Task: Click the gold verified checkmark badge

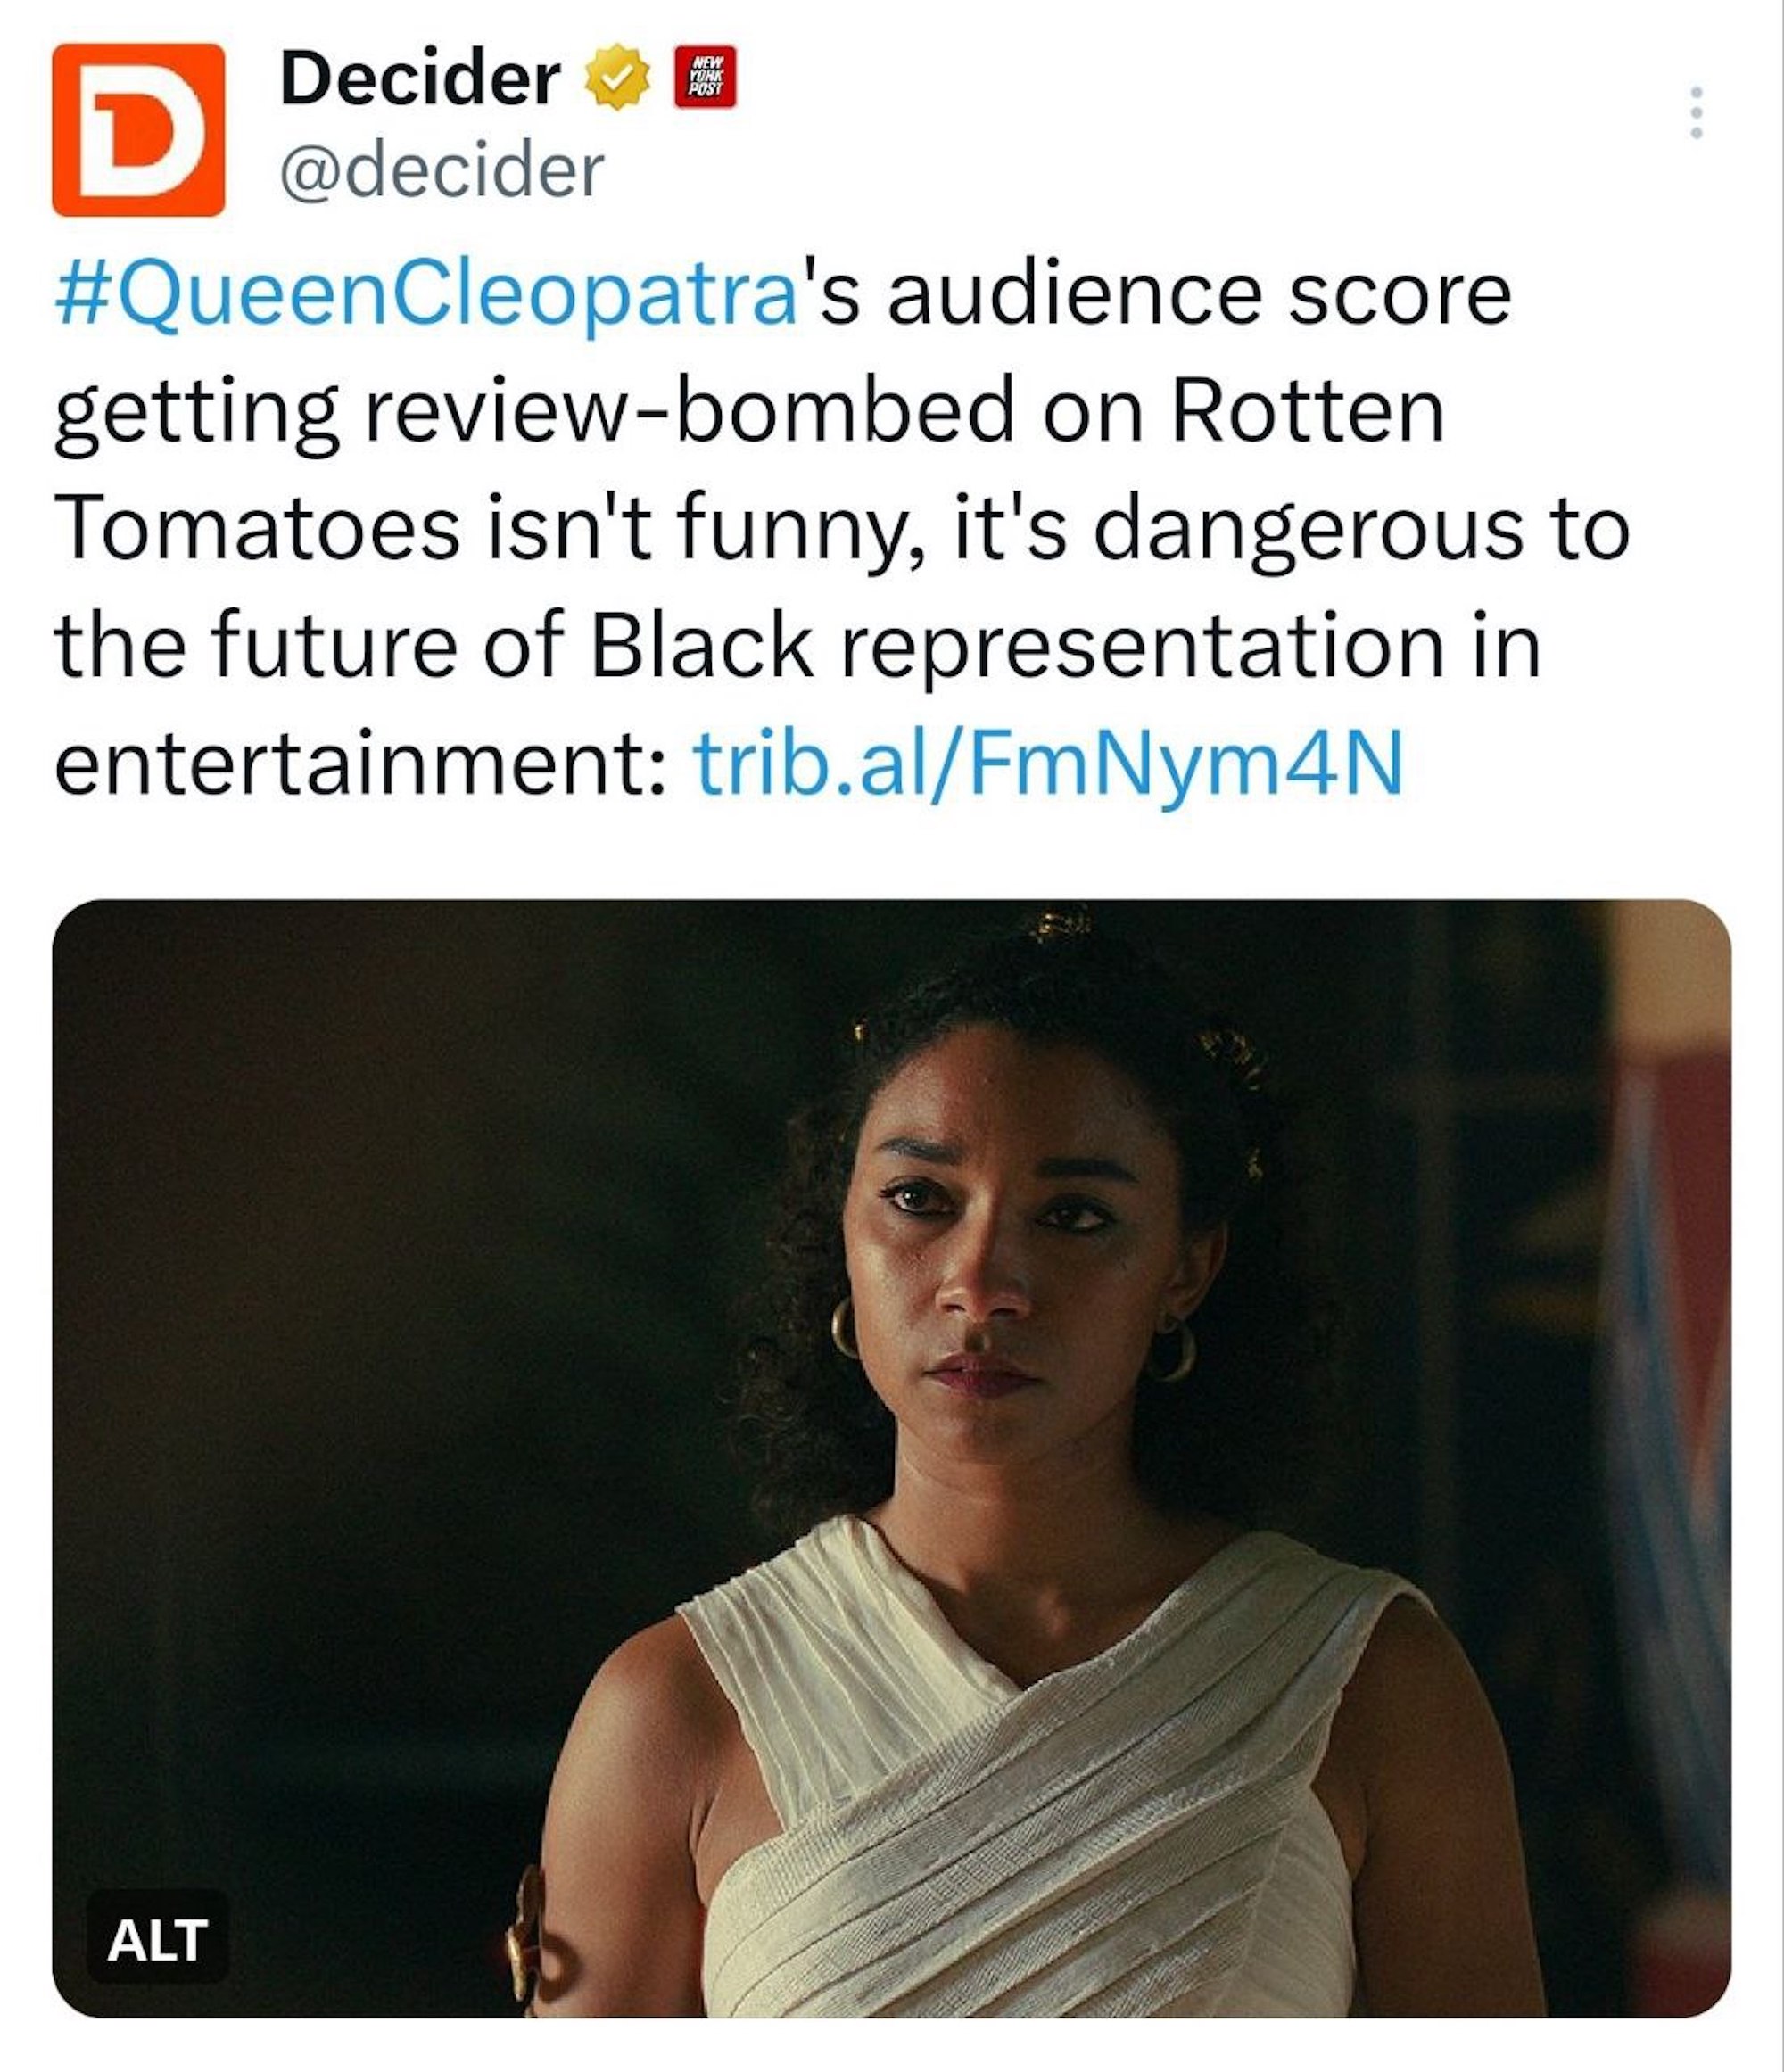Action: [618, 79]
